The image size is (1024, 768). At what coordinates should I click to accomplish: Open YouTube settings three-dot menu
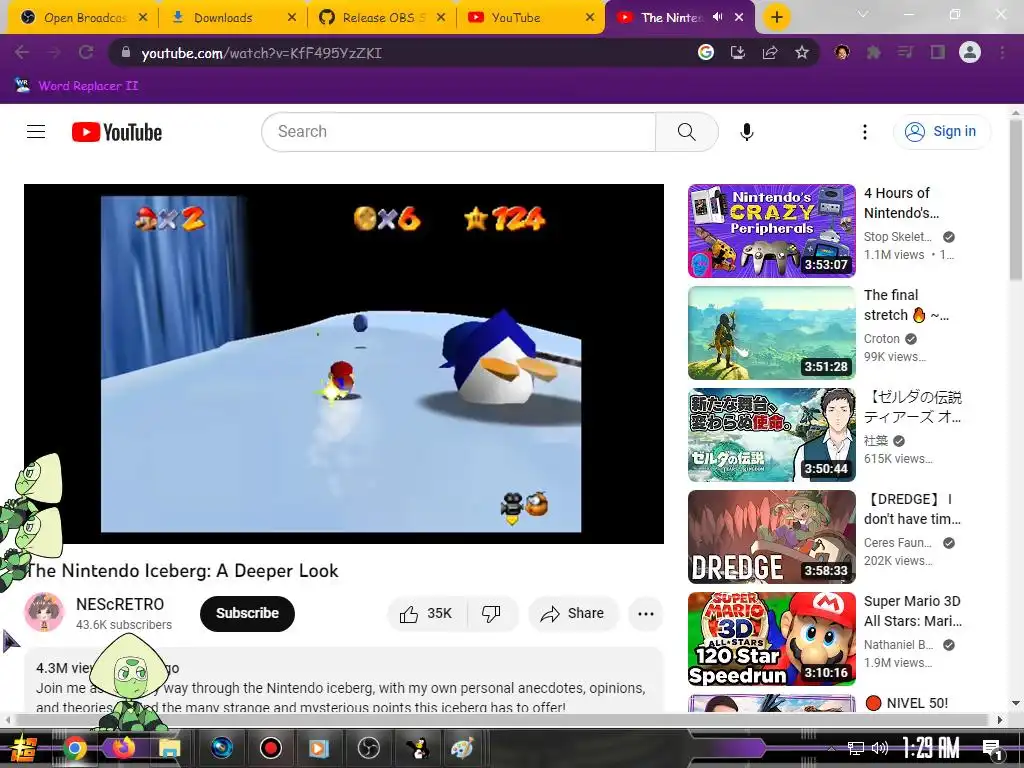click(865, 132)
